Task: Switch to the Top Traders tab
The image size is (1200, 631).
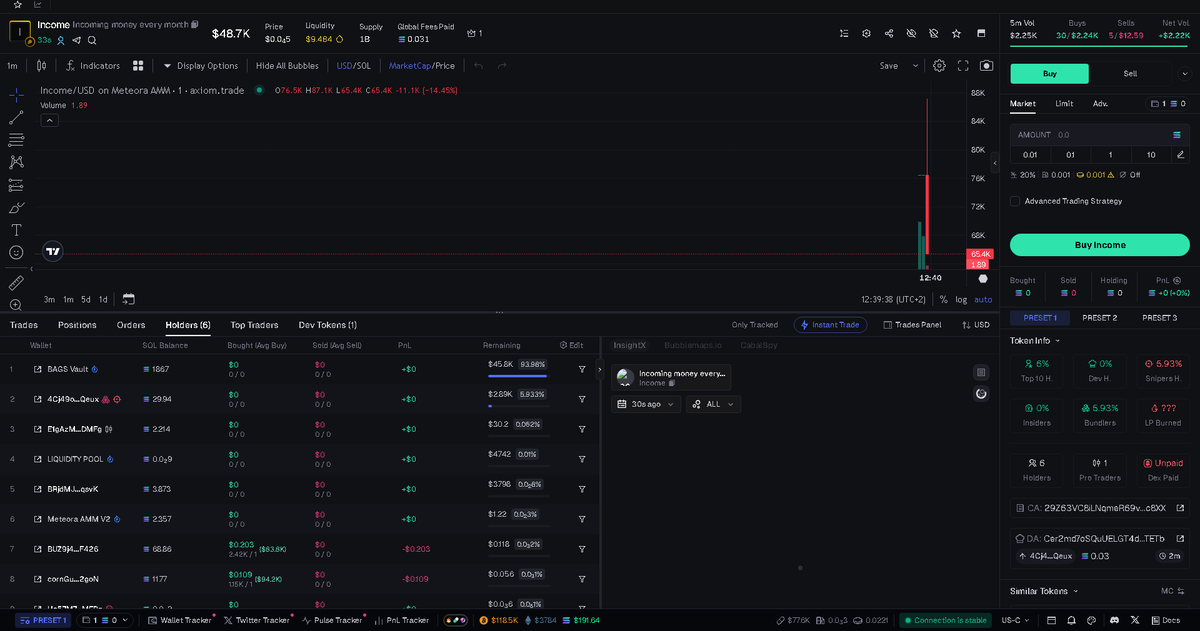Action: point(254,325)
